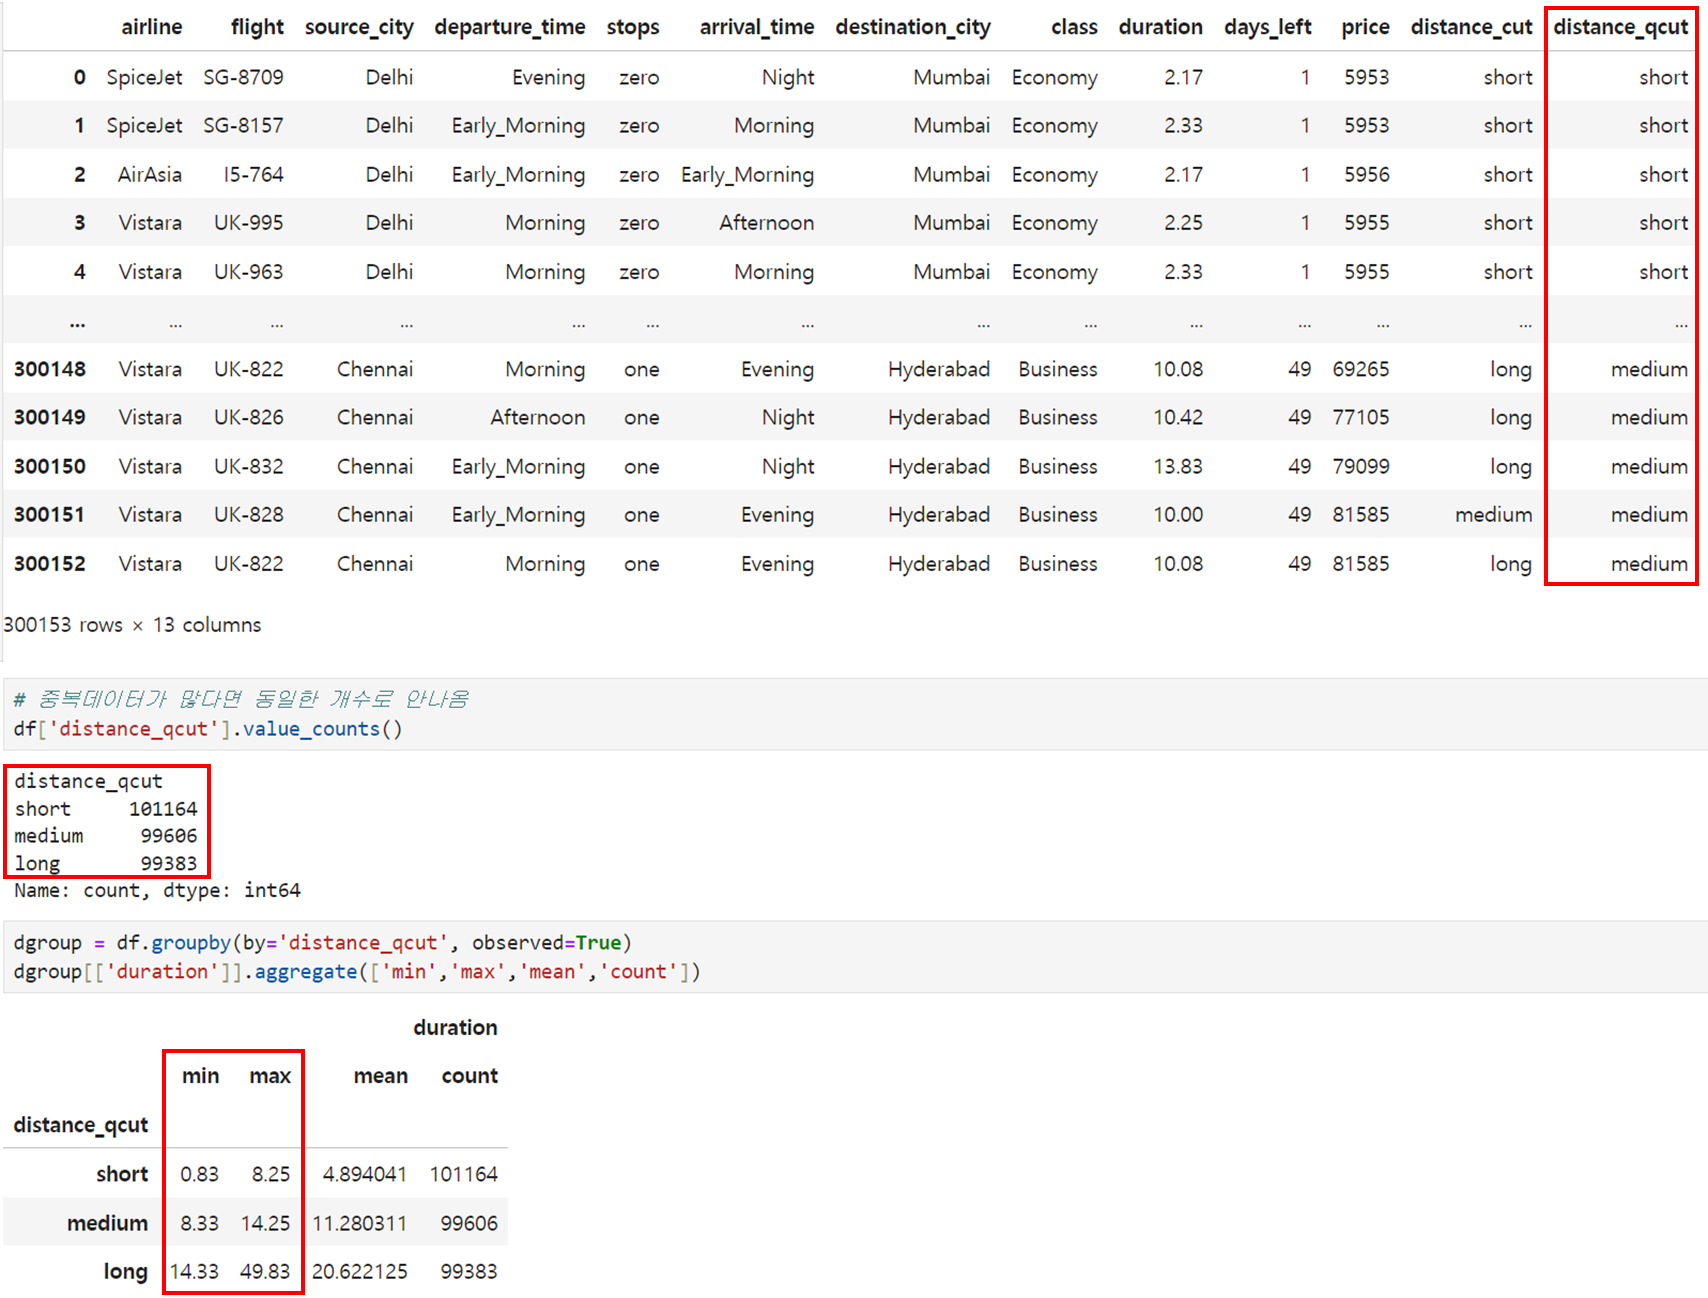The width and height of the screenshot is (1708, 1298).
Task: Click the 'distance_cut' column header
Action: click(x=1472, y=27)
